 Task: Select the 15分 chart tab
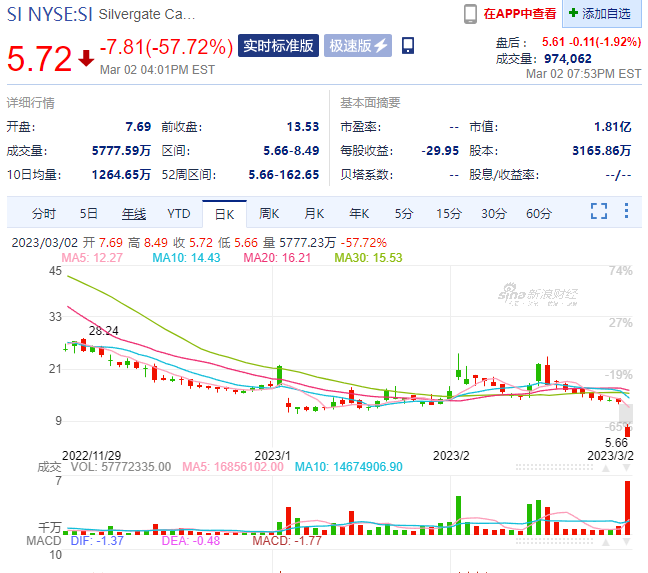(x=449, y=214)
